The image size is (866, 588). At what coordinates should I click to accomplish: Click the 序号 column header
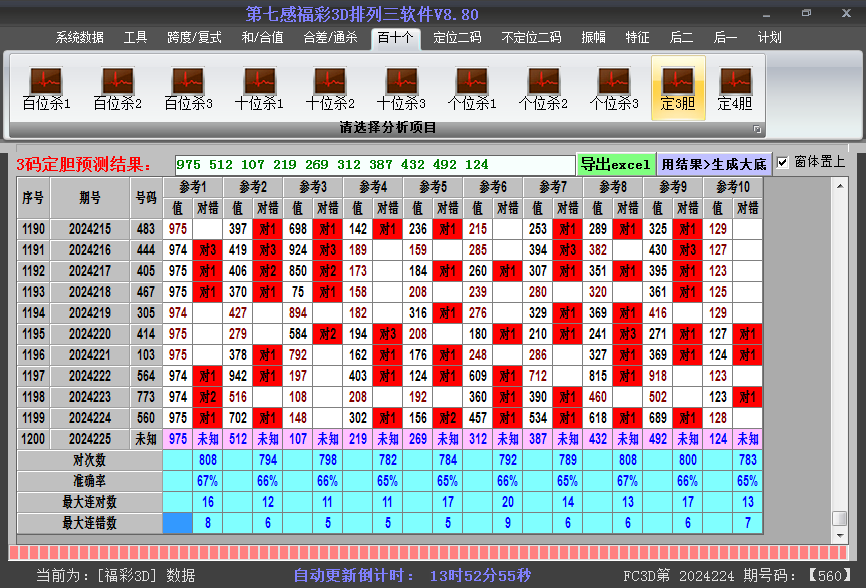[33, 198]
